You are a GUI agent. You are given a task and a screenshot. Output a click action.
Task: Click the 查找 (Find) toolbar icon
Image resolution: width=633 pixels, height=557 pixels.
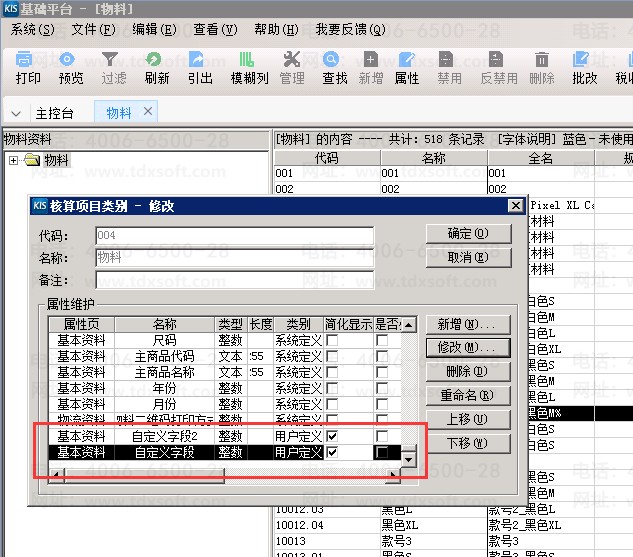[334, 68]
